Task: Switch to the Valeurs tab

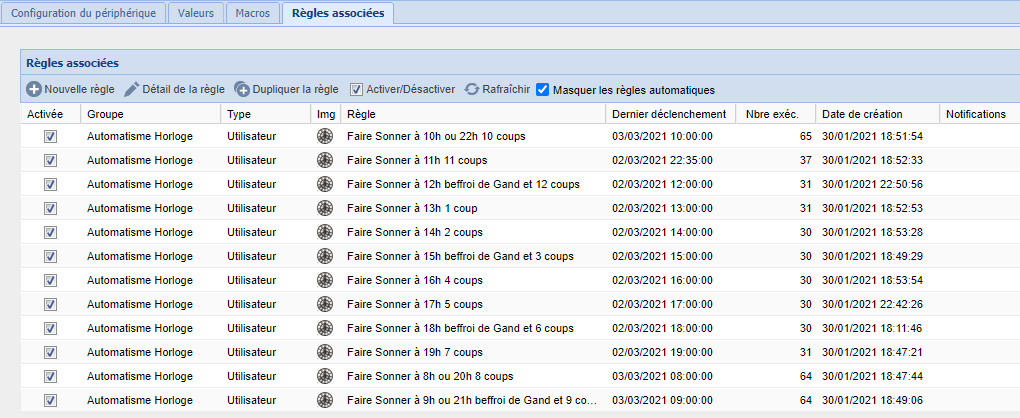Action: pos(195,14)
